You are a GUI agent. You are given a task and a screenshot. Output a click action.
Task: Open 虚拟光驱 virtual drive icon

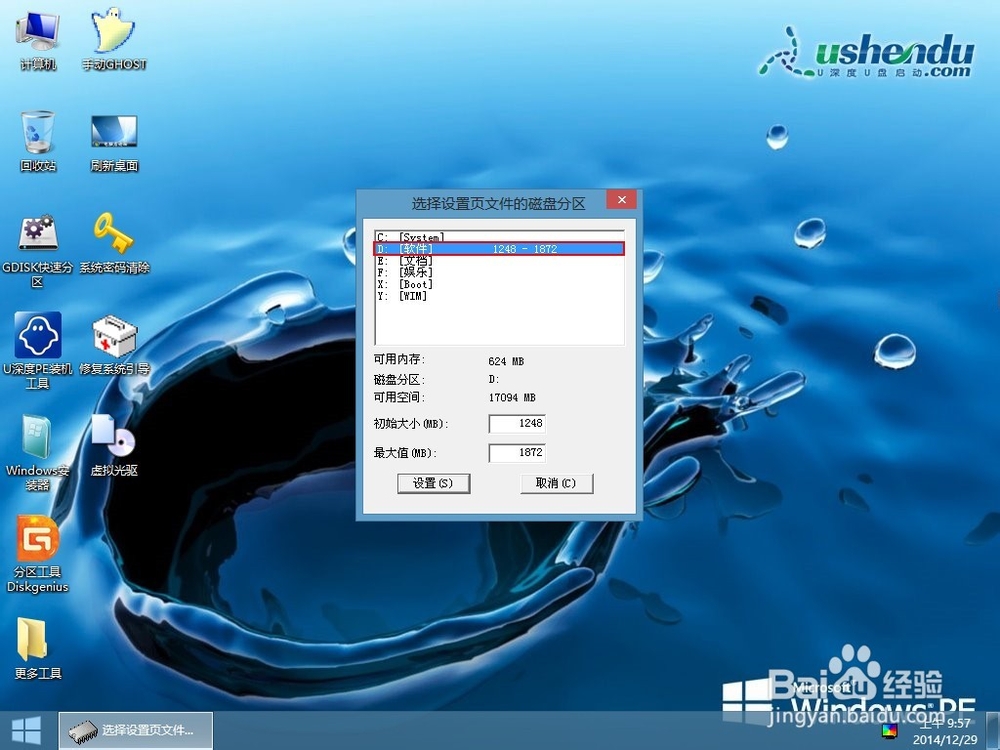114,446
